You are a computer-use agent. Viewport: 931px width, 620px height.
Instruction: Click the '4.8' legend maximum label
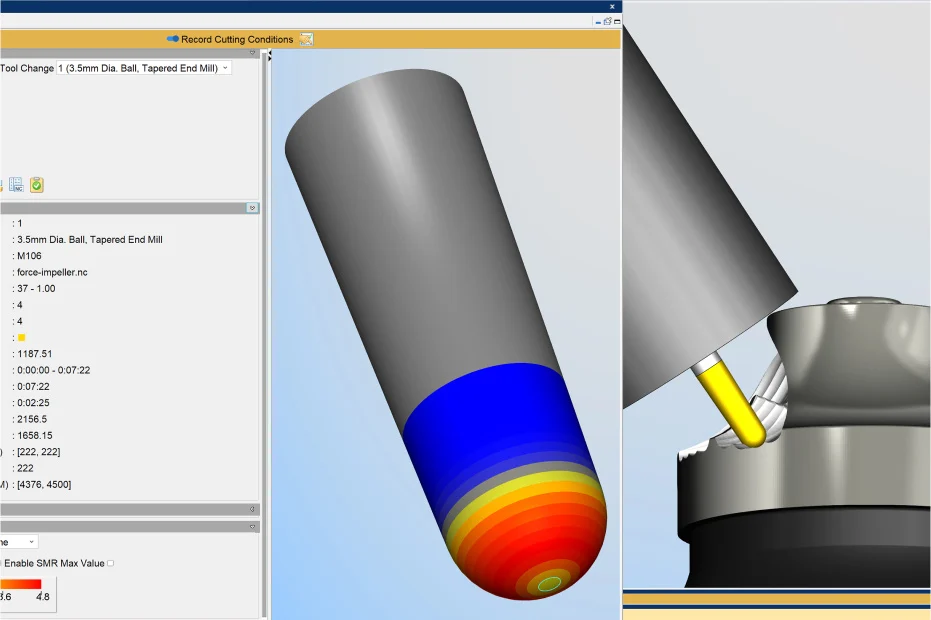click(x=43, y=597)
